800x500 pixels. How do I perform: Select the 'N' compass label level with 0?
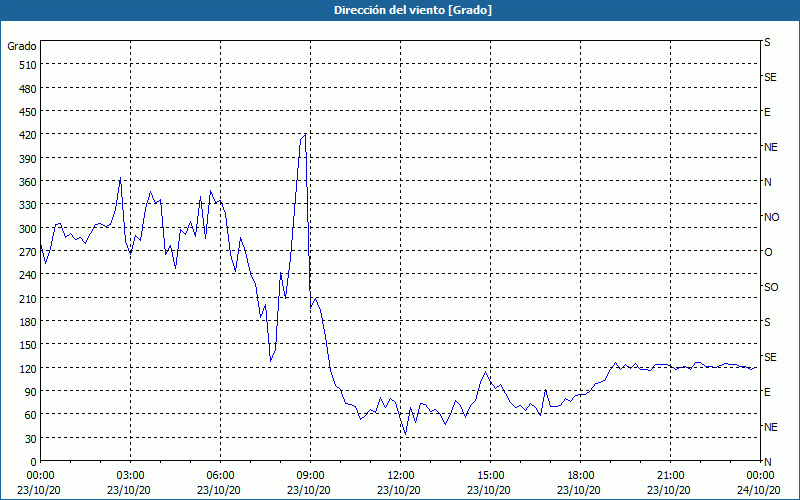(767, 462)
